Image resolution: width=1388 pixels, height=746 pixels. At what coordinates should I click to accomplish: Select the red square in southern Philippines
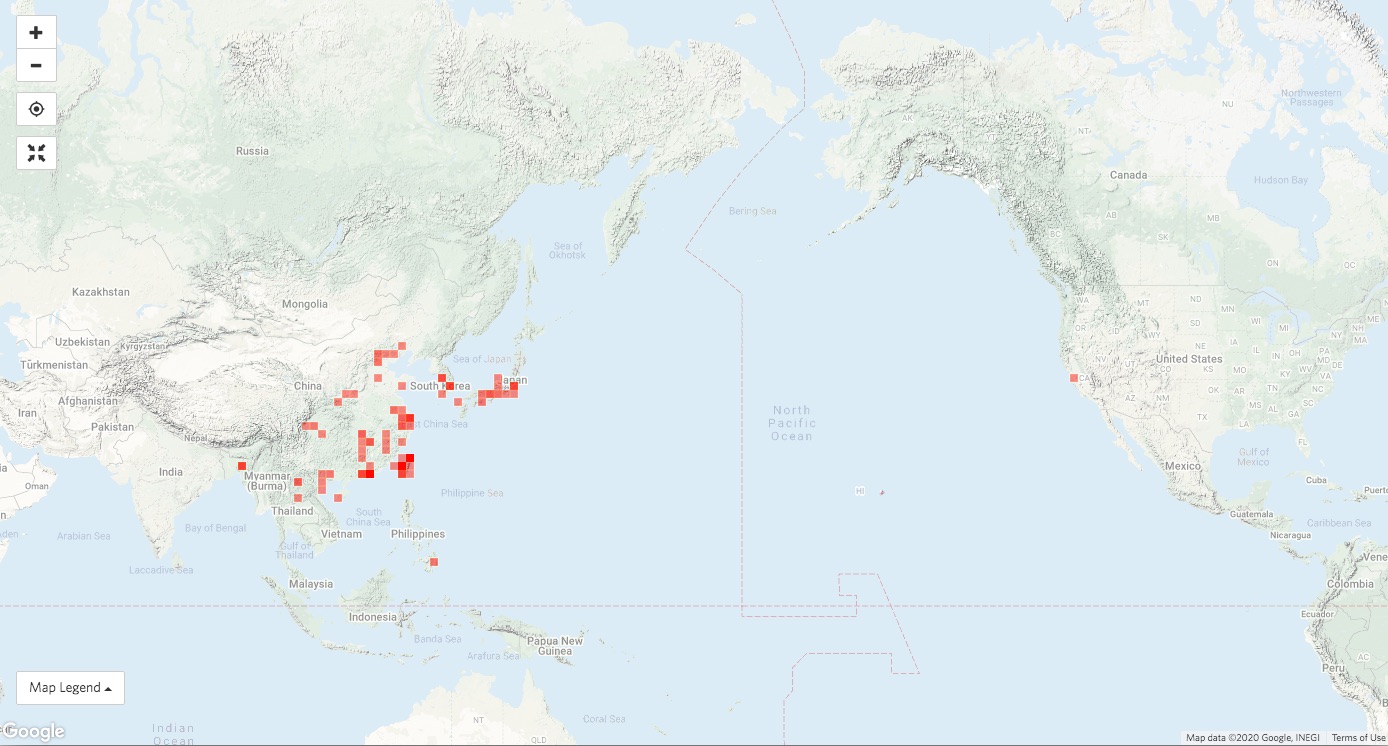pyautogui.click(x=433, y=562)
